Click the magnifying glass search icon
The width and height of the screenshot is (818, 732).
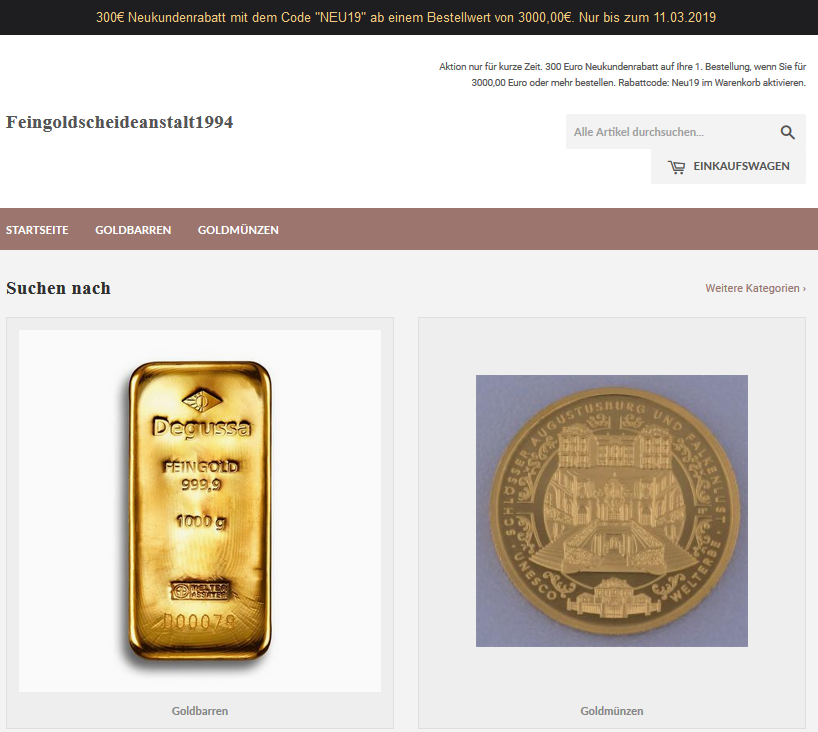coord(787,132)
